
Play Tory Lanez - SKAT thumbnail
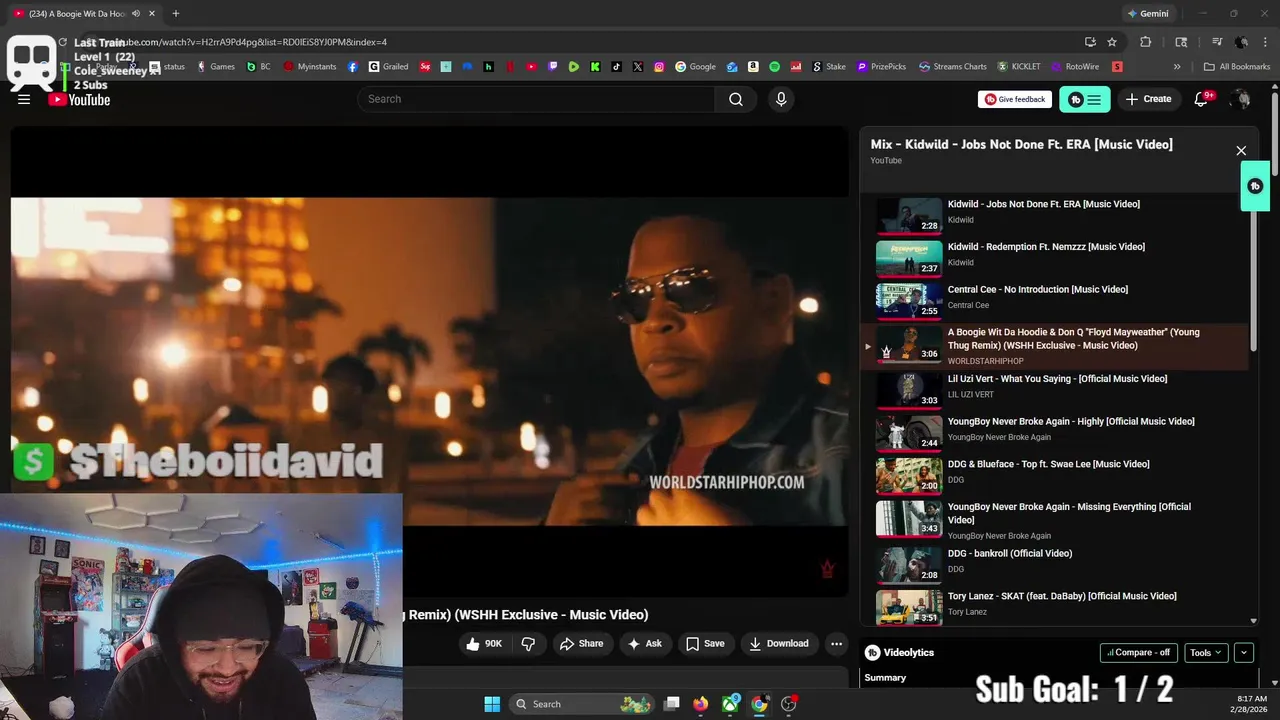pyautogui.click(x=909, y=606)
